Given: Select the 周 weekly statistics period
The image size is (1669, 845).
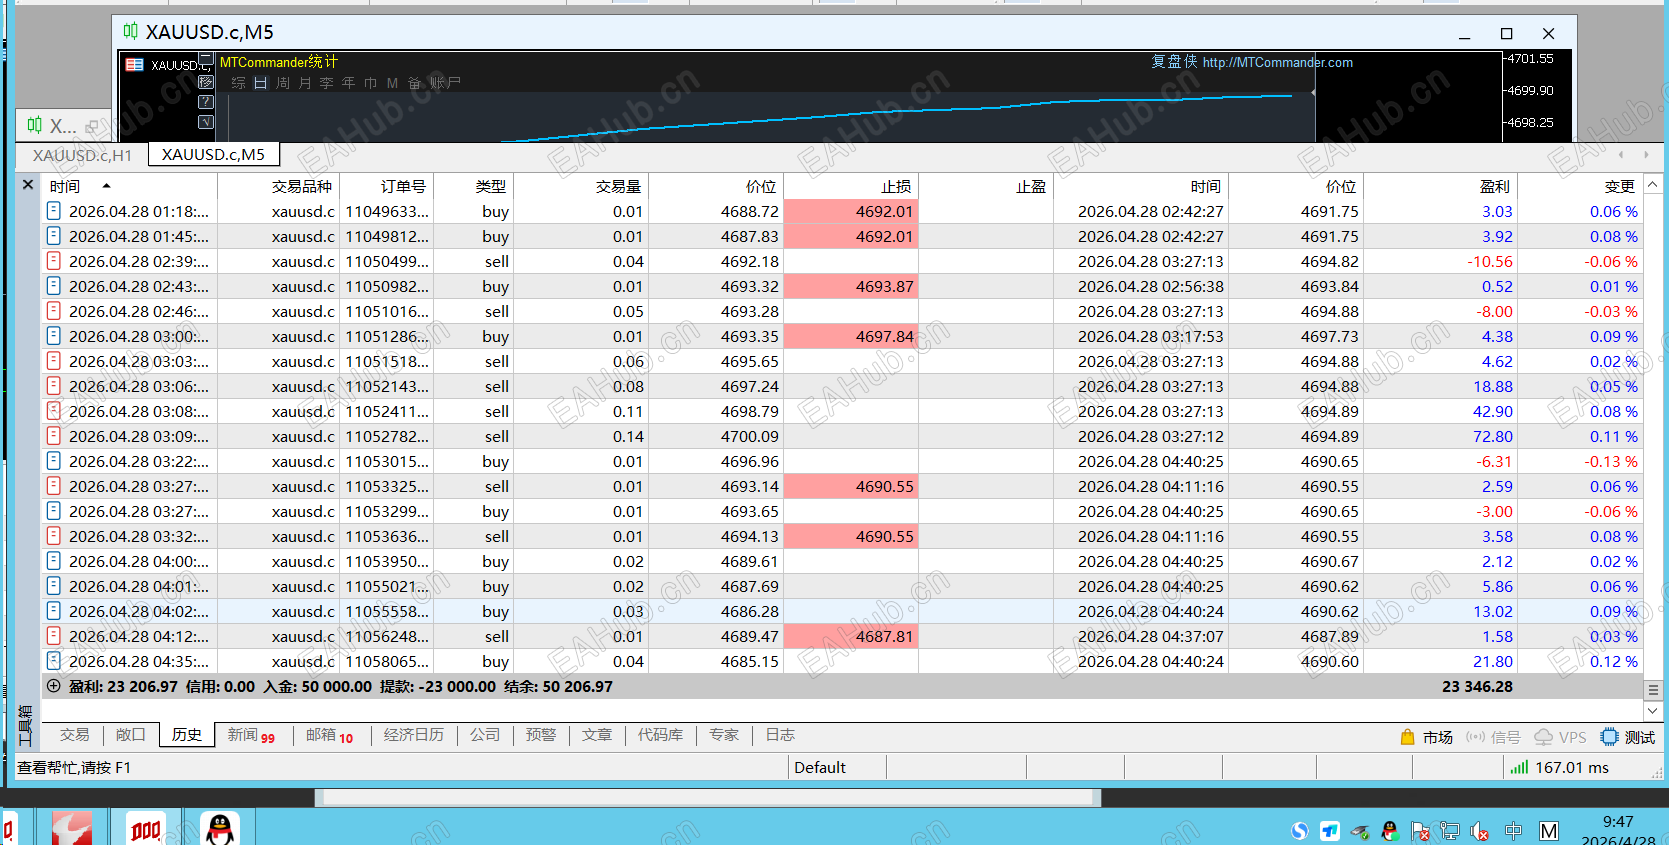Looking at the screenshot, I should point(283,83).
